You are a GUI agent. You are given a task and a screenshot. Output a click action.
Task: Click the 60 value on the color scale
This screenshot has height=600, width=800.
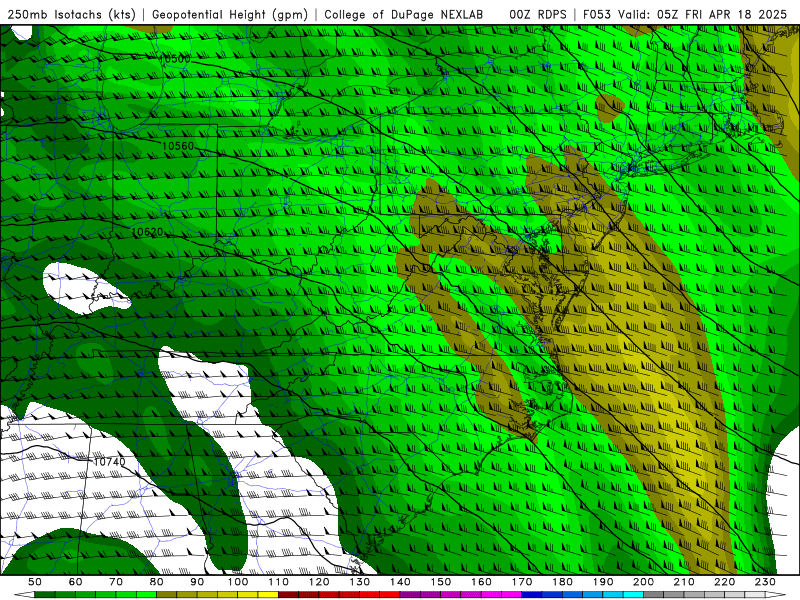76,582
